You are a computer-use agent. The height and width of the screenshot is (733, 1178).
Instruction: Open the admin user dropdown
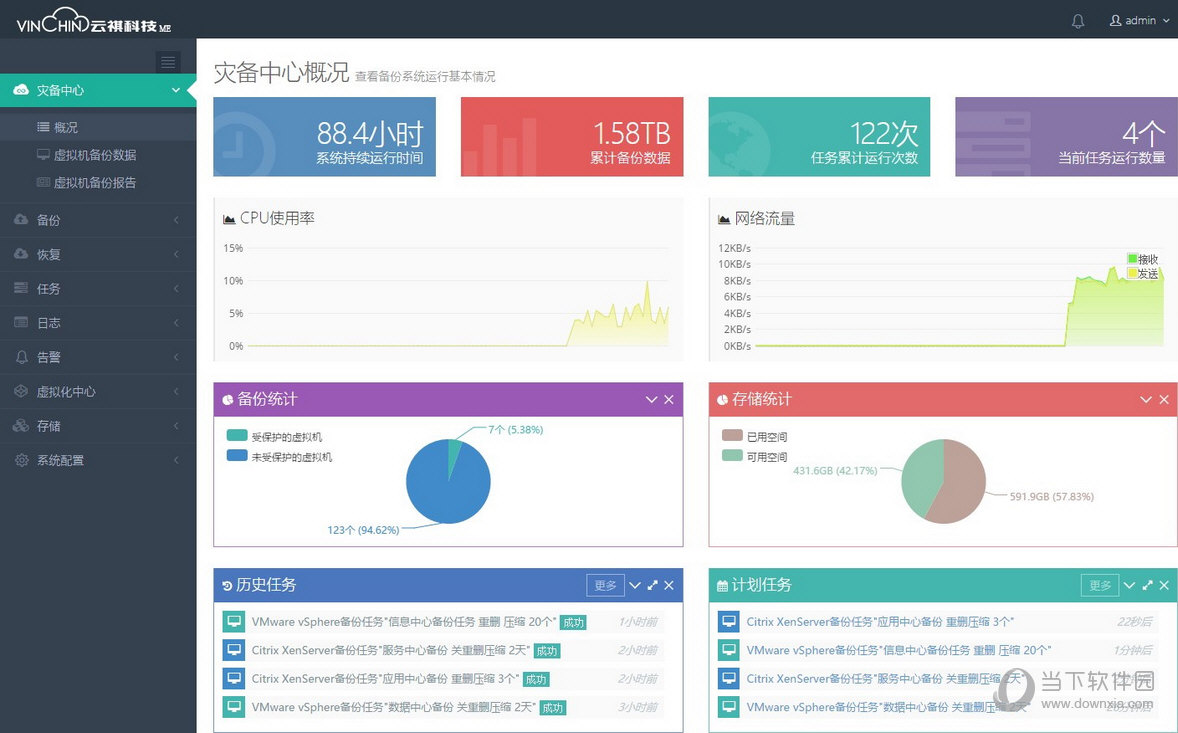coord(1139,21)
